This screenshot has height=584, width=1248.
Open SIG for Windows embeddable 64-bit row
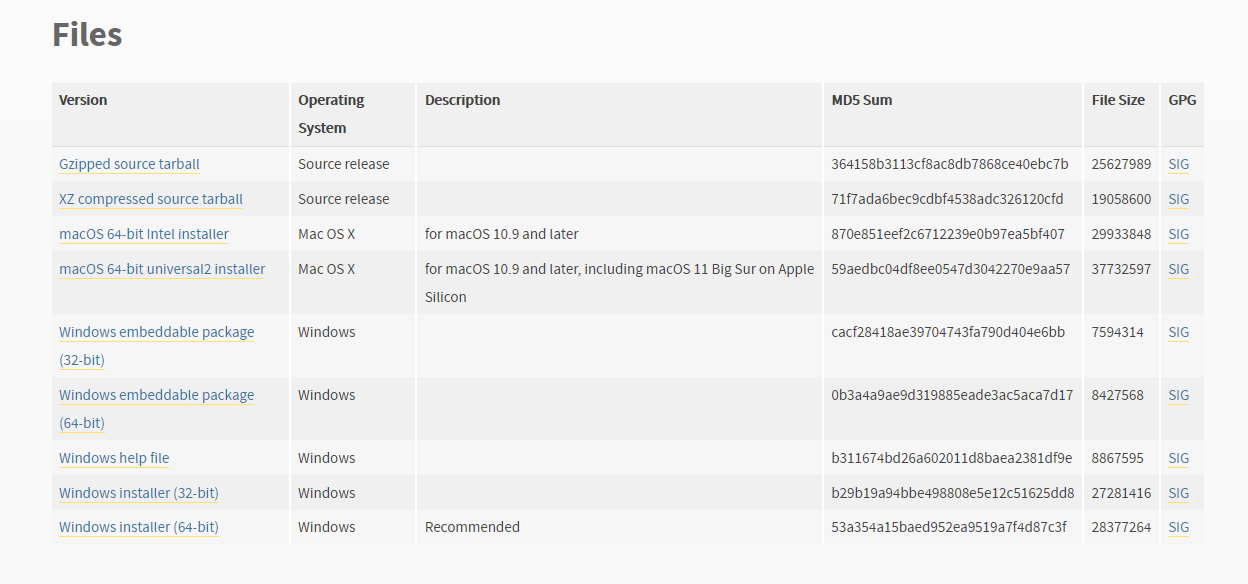pyautogui.click(x=1179, y=395)
